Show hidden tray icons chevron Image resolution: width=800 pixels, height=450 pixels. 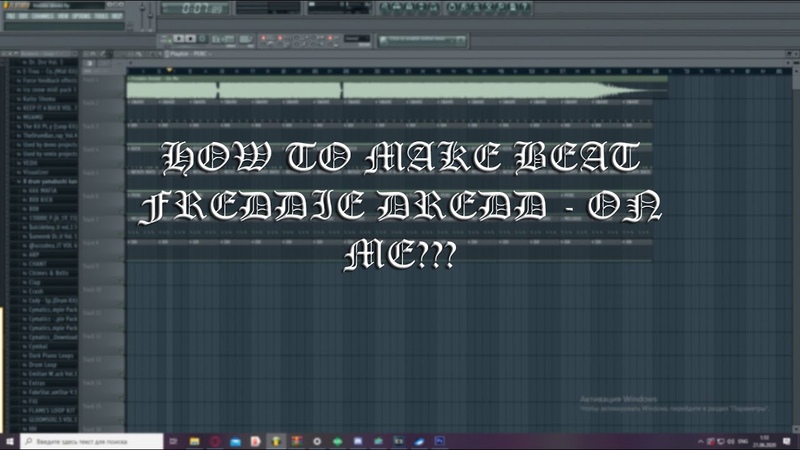(x=701, y=441)
